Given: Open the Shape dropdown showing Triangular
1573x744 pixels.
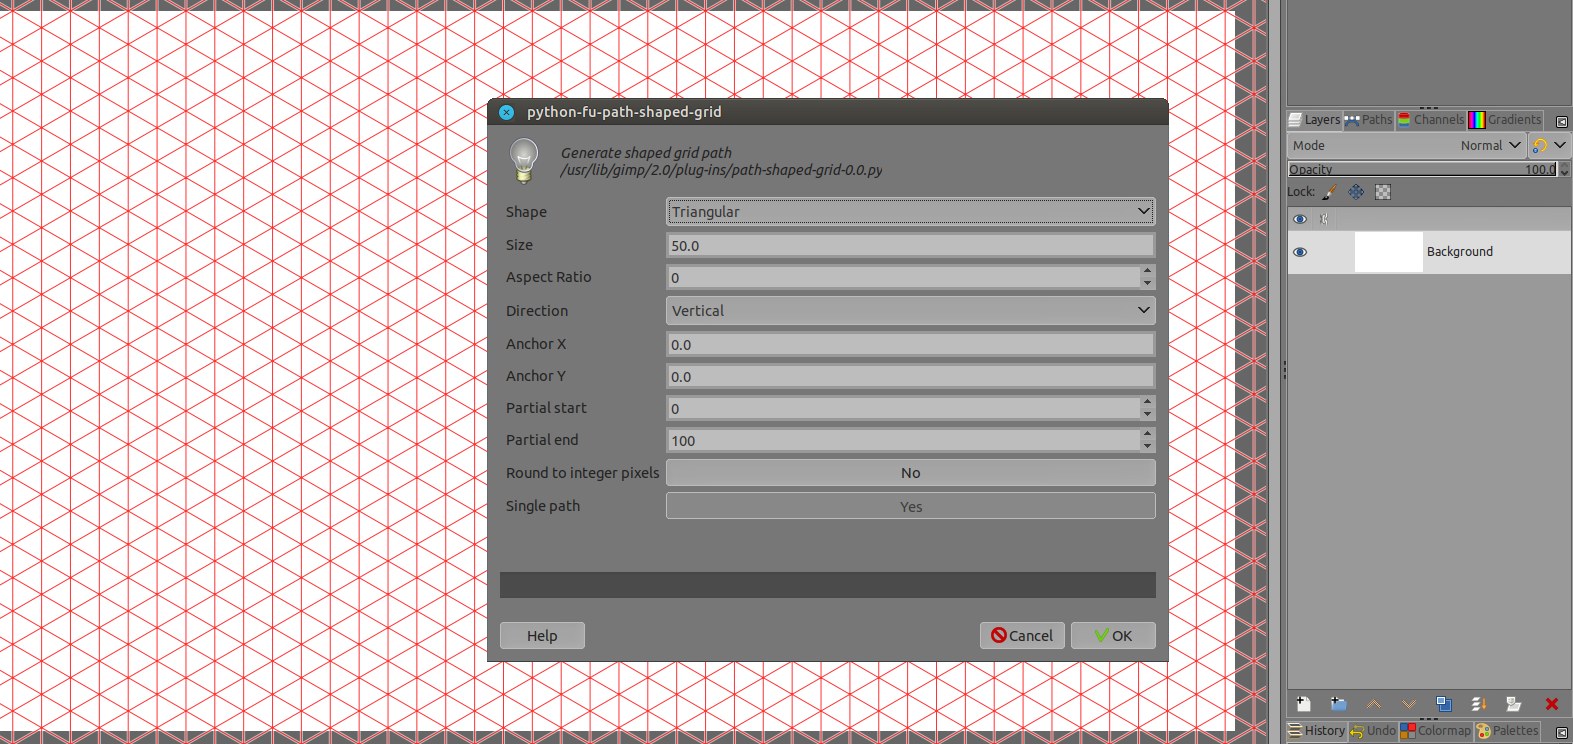Looking at the screenshot, I should pyautogui.click(x=911, y=211).
